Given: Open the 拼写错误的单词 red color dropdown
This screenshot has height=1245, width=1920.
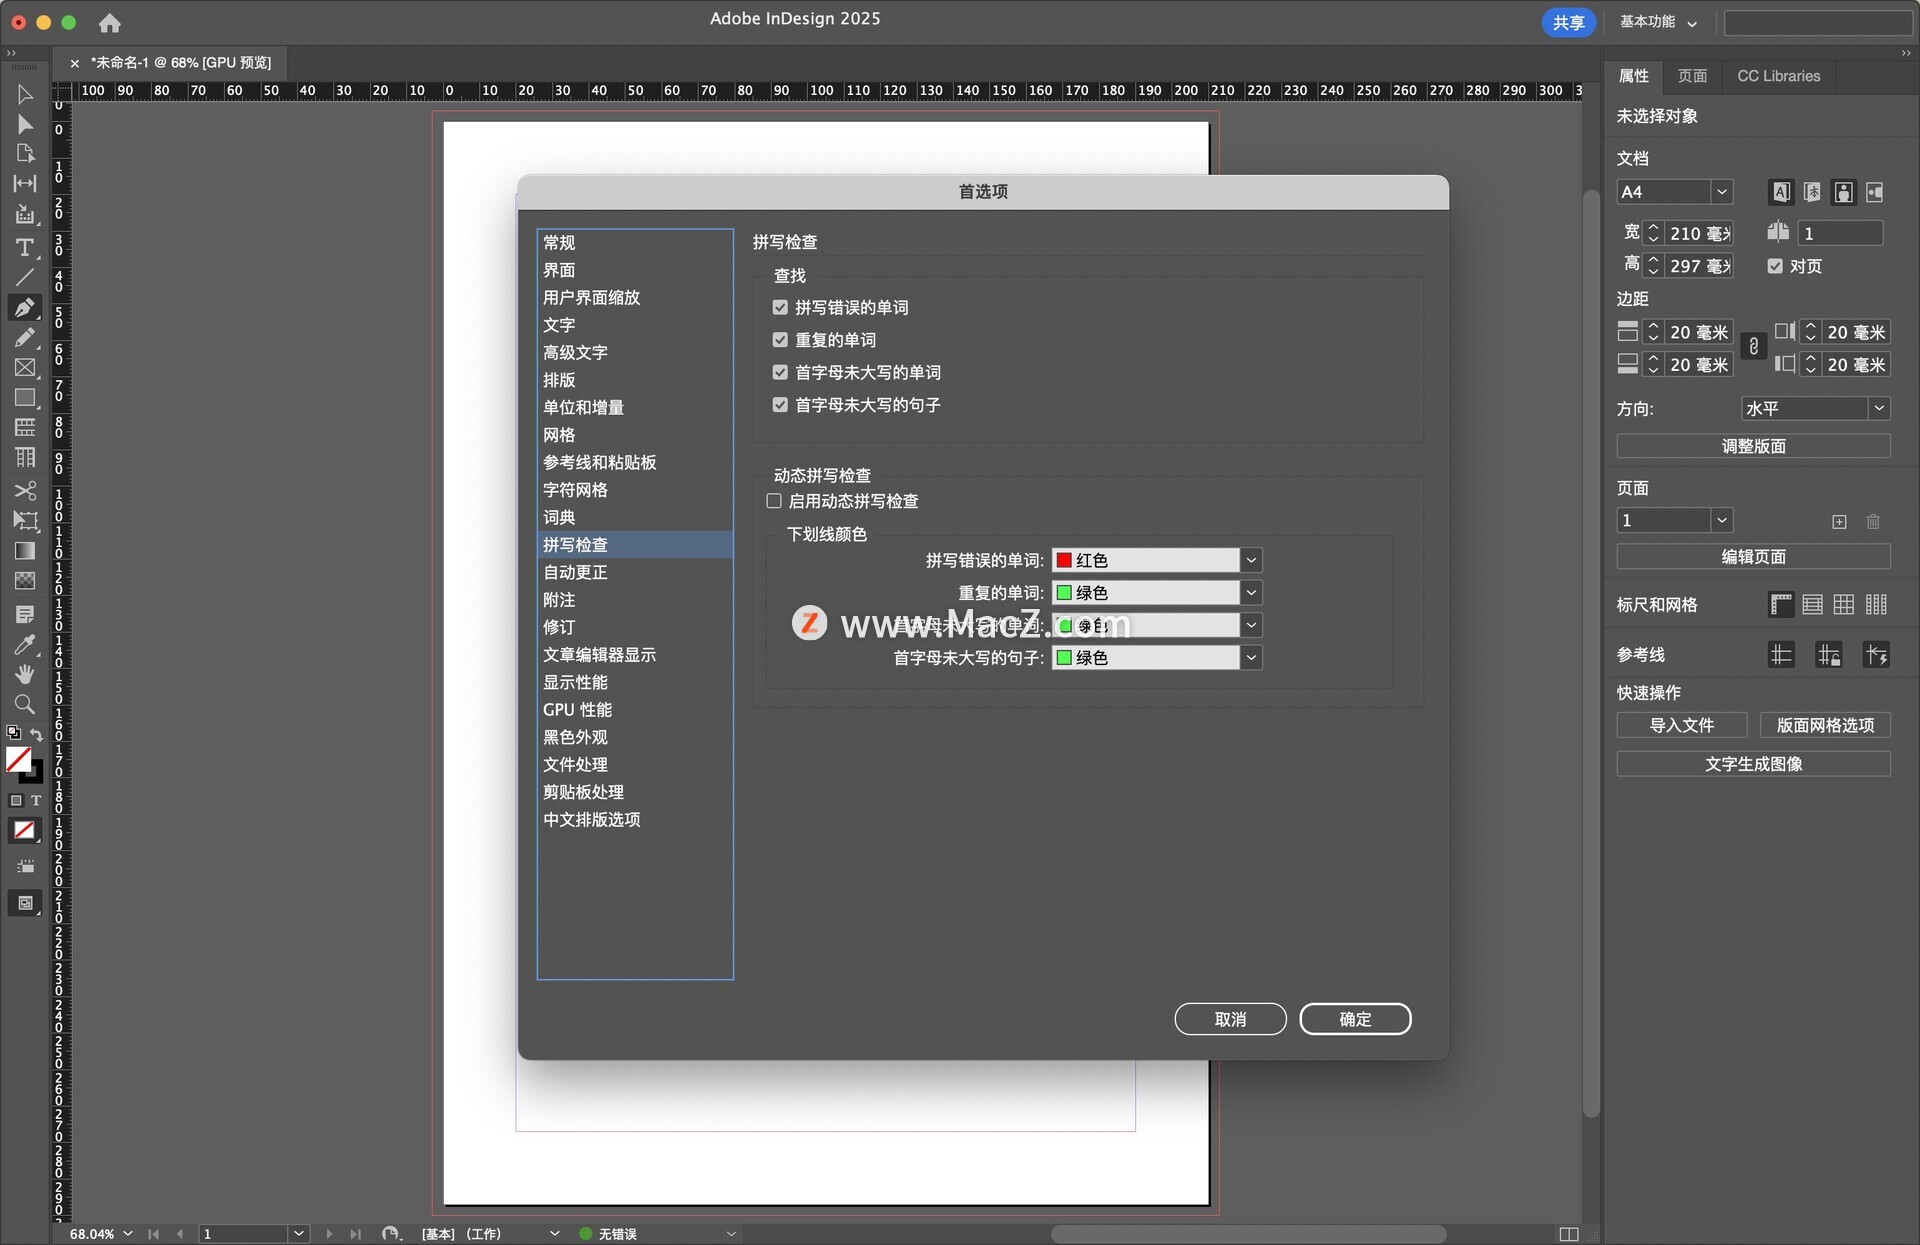Looking at the screenshot, I should pos(1250,560).
